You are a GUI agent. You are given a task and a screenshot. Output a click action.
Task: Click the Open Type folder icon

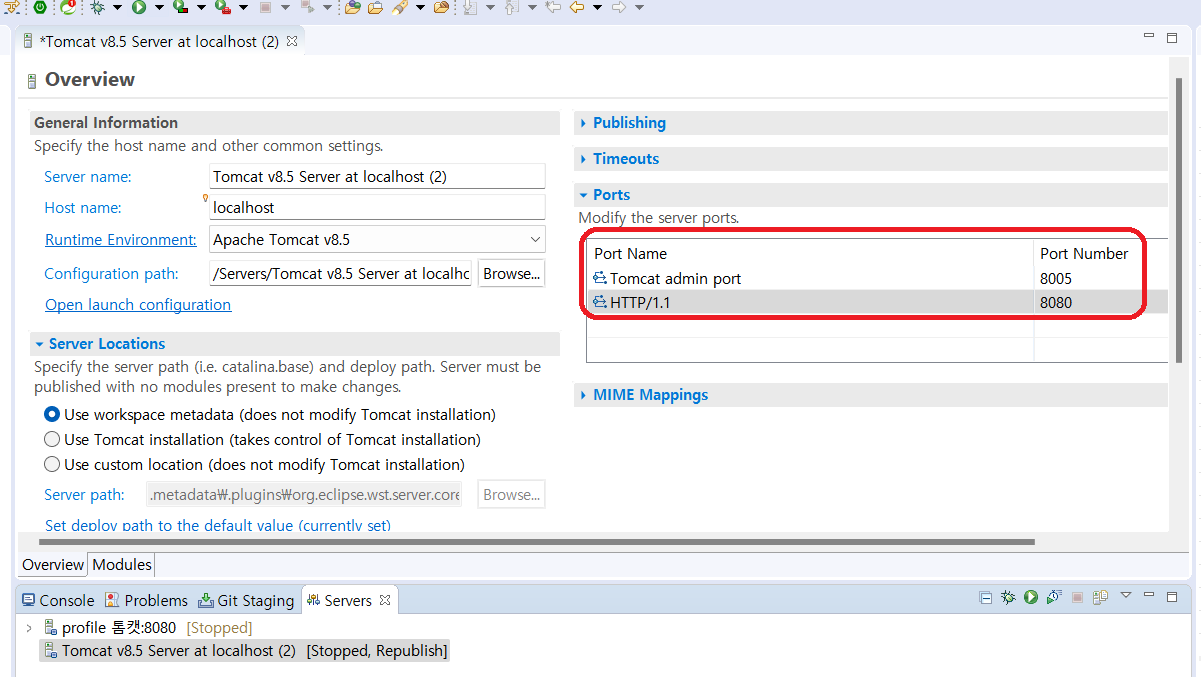[352, 7]
